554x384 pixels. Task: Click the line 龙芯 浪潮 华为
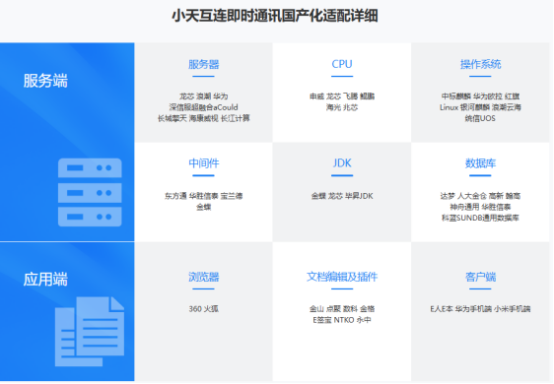tap(204, 96)
